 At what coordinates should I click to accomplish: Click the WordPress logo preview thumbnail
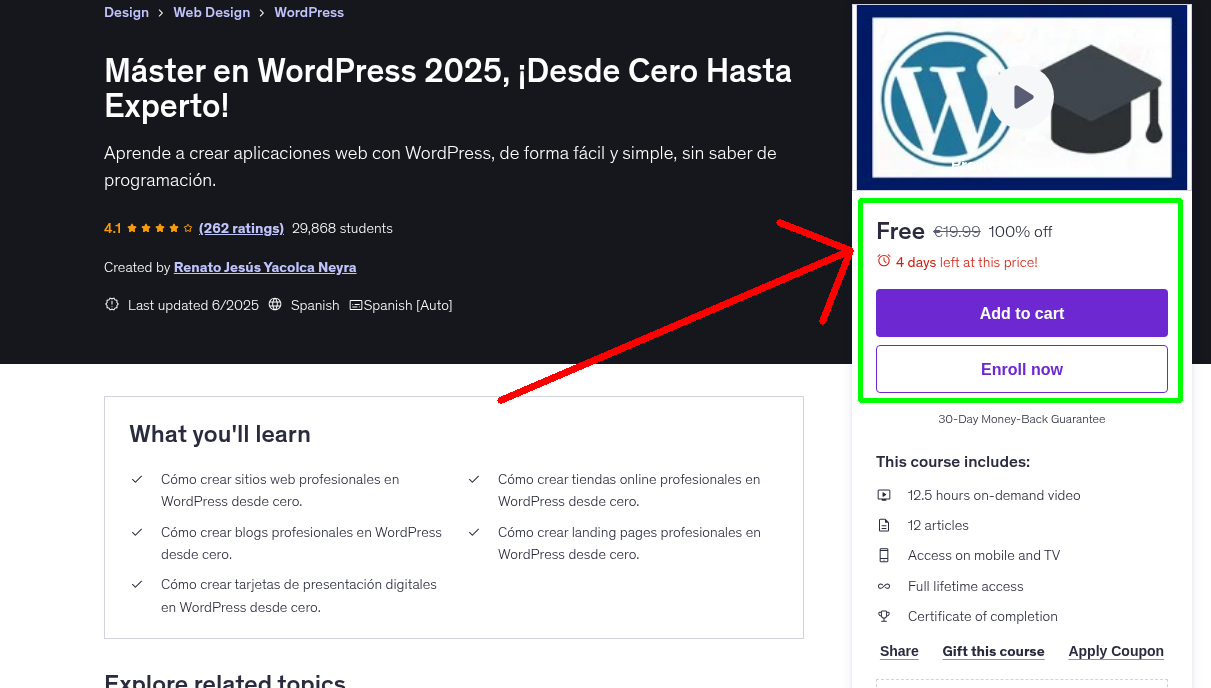pos(1022,97)
